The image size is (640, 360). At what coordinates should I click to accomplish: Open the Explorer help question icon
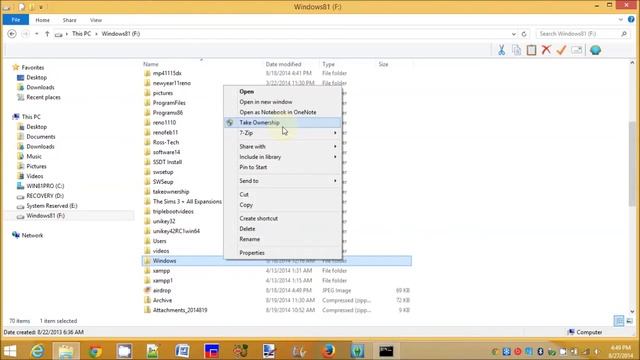631,19
